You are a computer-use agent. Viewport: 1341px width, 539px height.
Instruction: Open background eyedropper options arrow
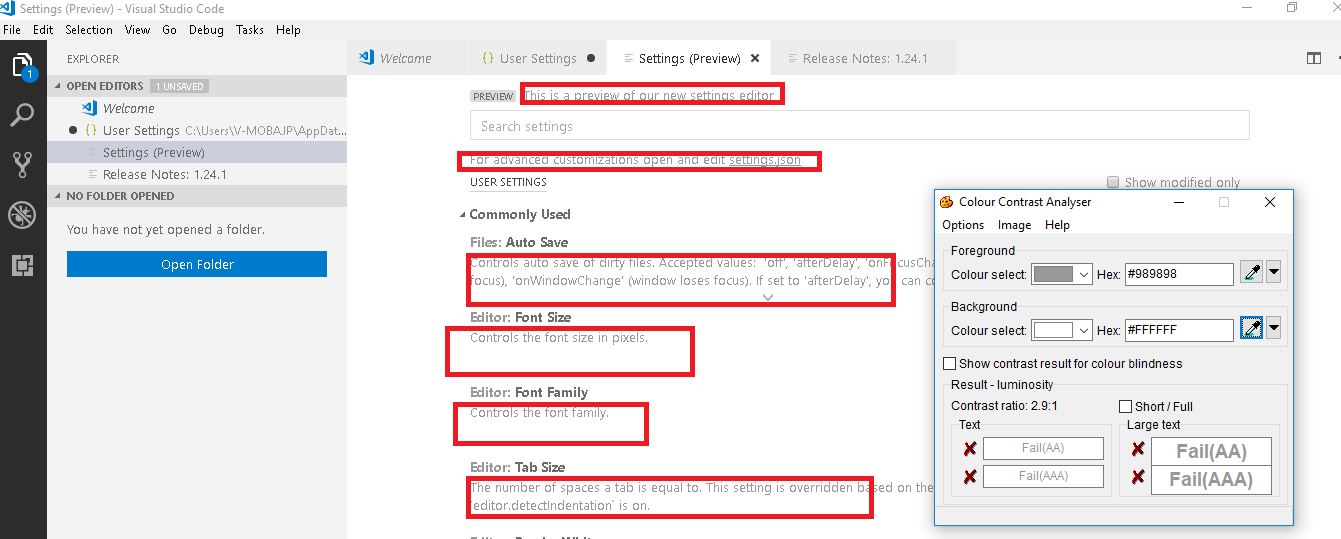tap(1273, 329)
